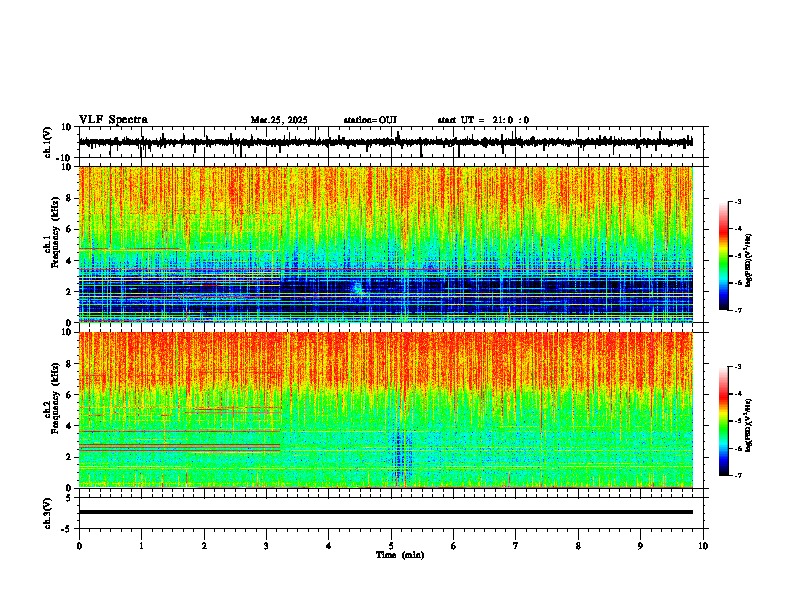Select the "start UT = 21:0 :0" text

pos(483,120)
